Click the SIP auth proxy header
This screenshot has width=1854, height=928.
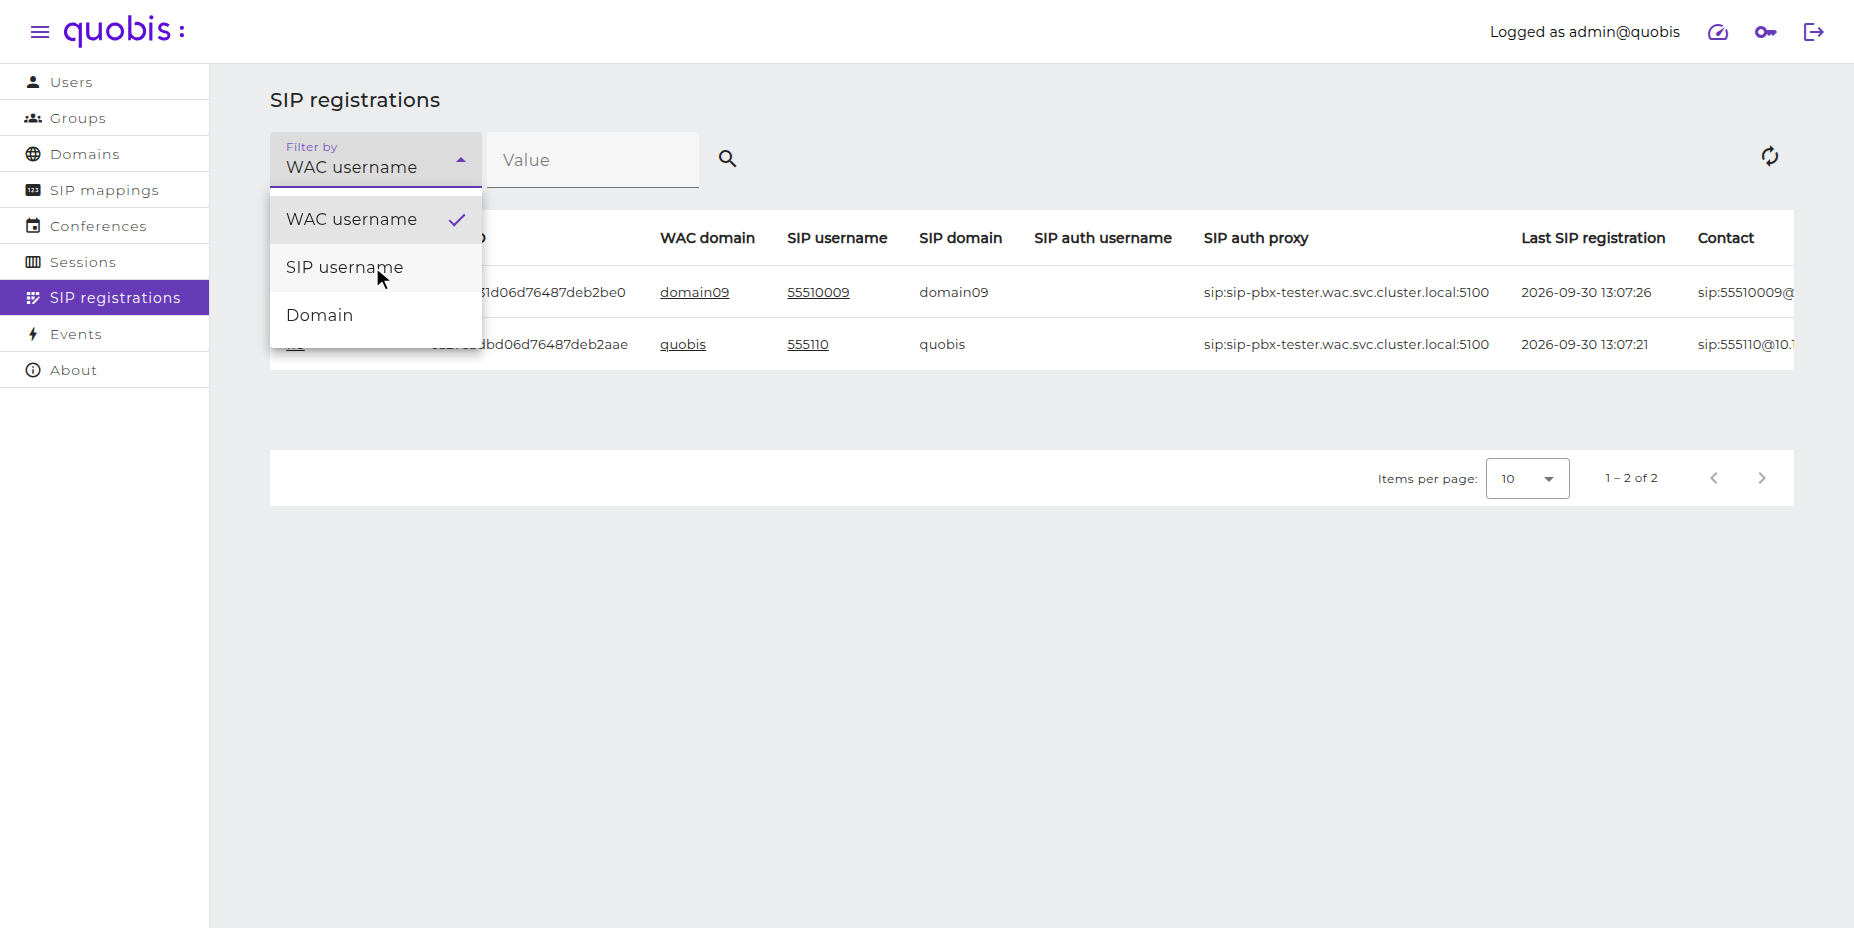click(1256, 238)
